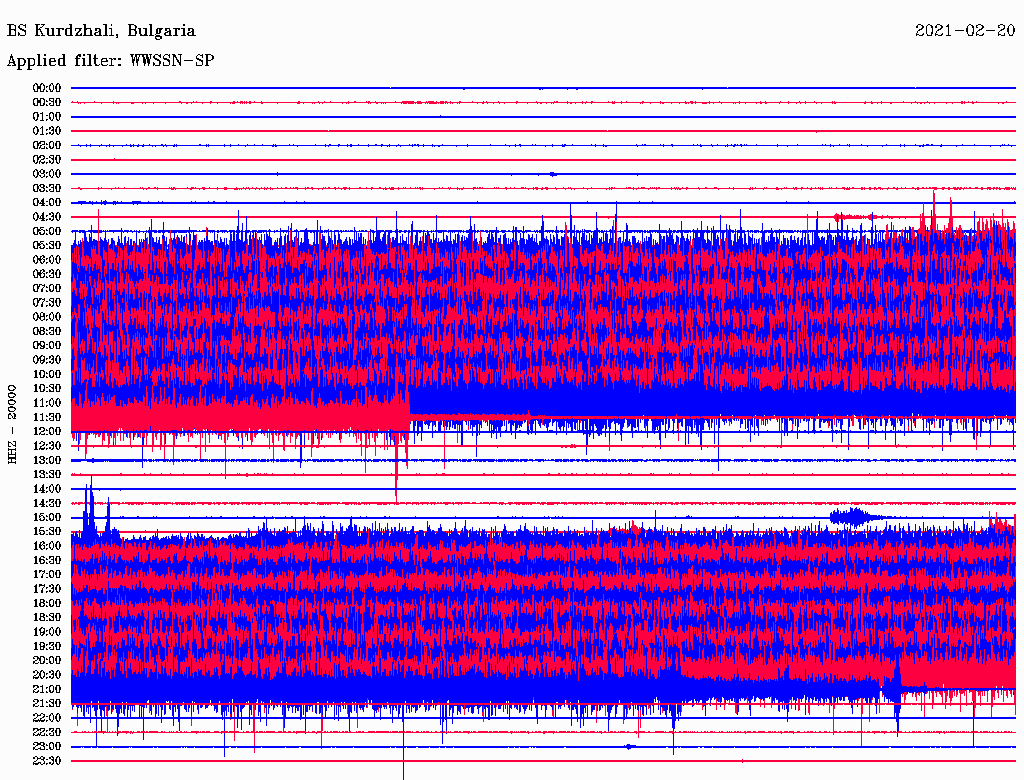The height and width of the screenshot is (780, 1024).
Task: Click the blue wave burst on the 15:00 trace
Action: (x=851, y=516)
